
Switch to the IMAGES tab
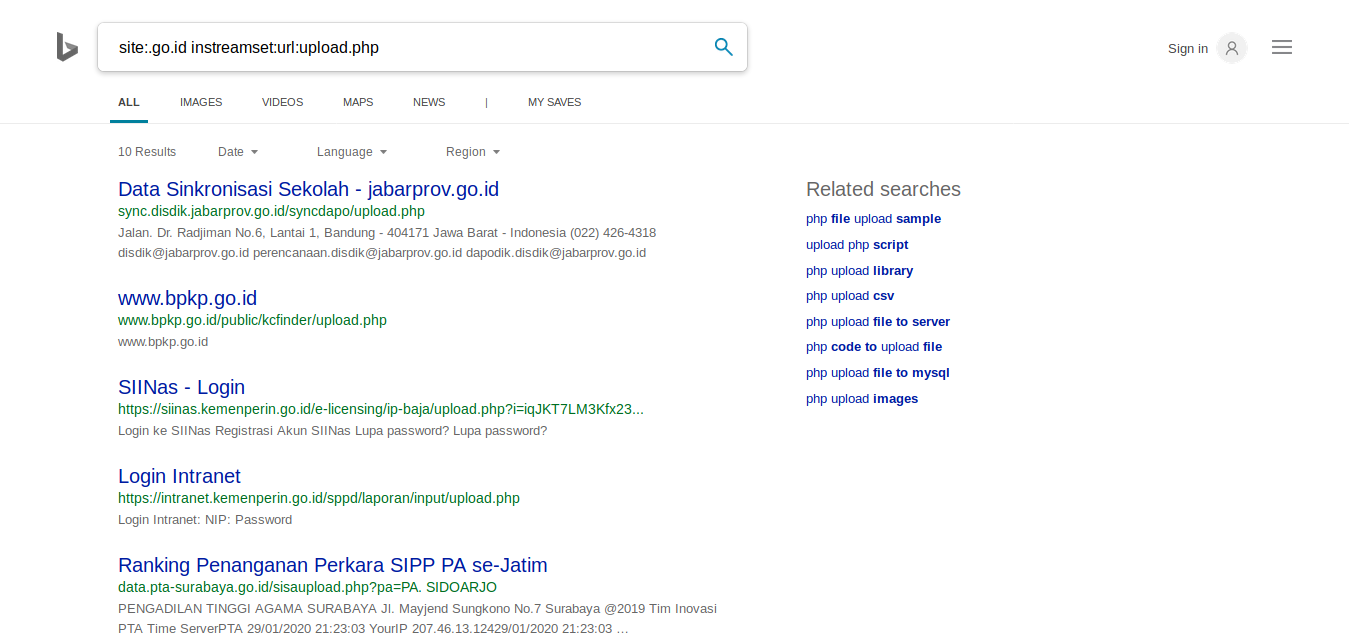(201, 102)
